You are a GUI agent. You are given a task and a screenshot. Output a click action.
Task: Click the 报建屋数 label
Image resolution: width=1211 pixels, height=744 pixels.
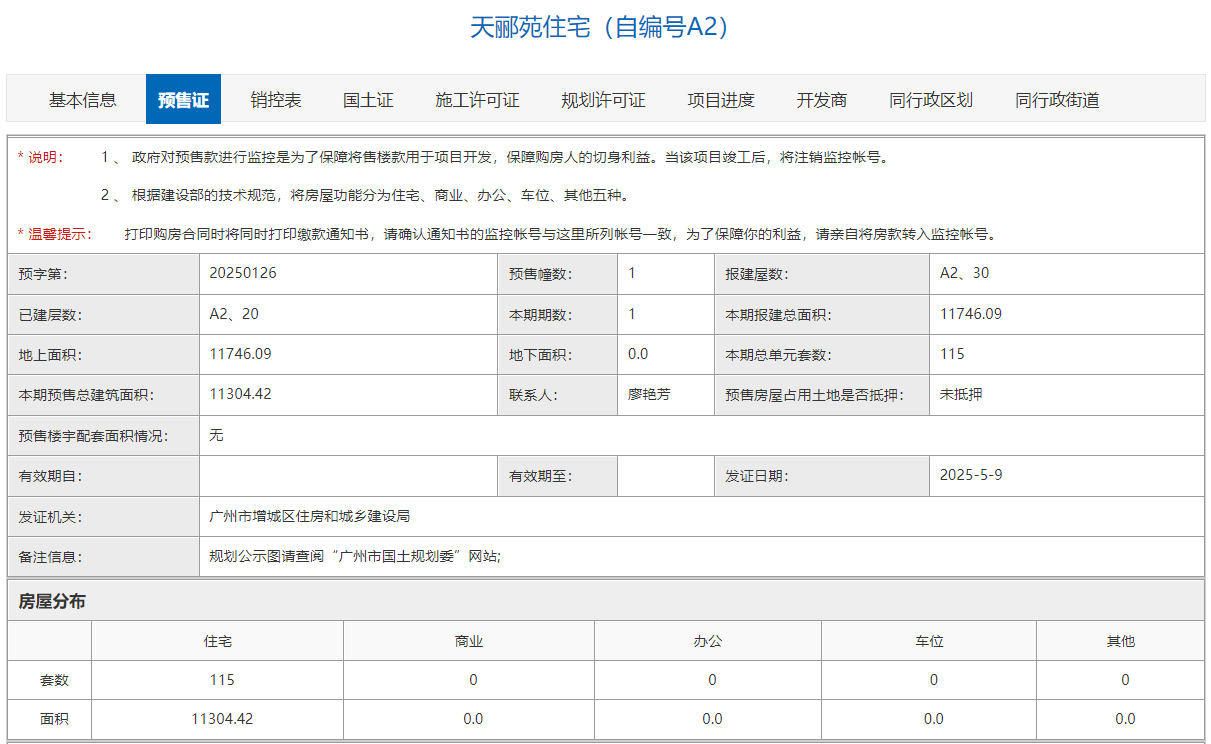(x=758, y=274)
